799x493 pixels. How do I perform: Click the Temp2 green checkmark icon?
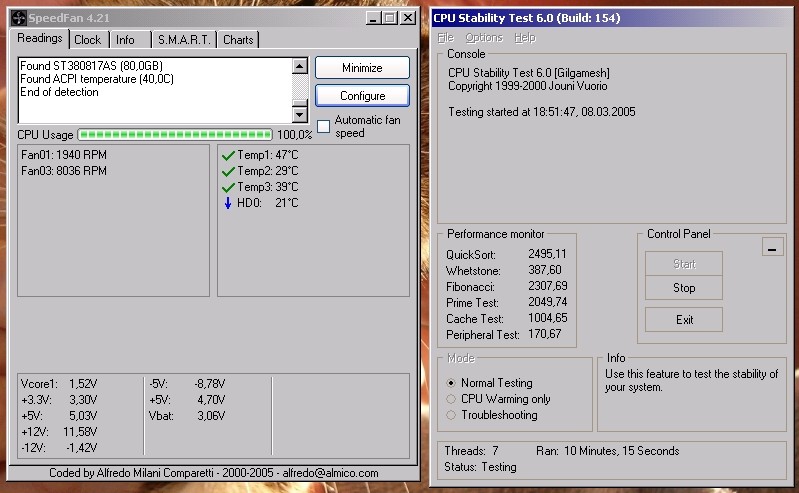click(228, 171)
